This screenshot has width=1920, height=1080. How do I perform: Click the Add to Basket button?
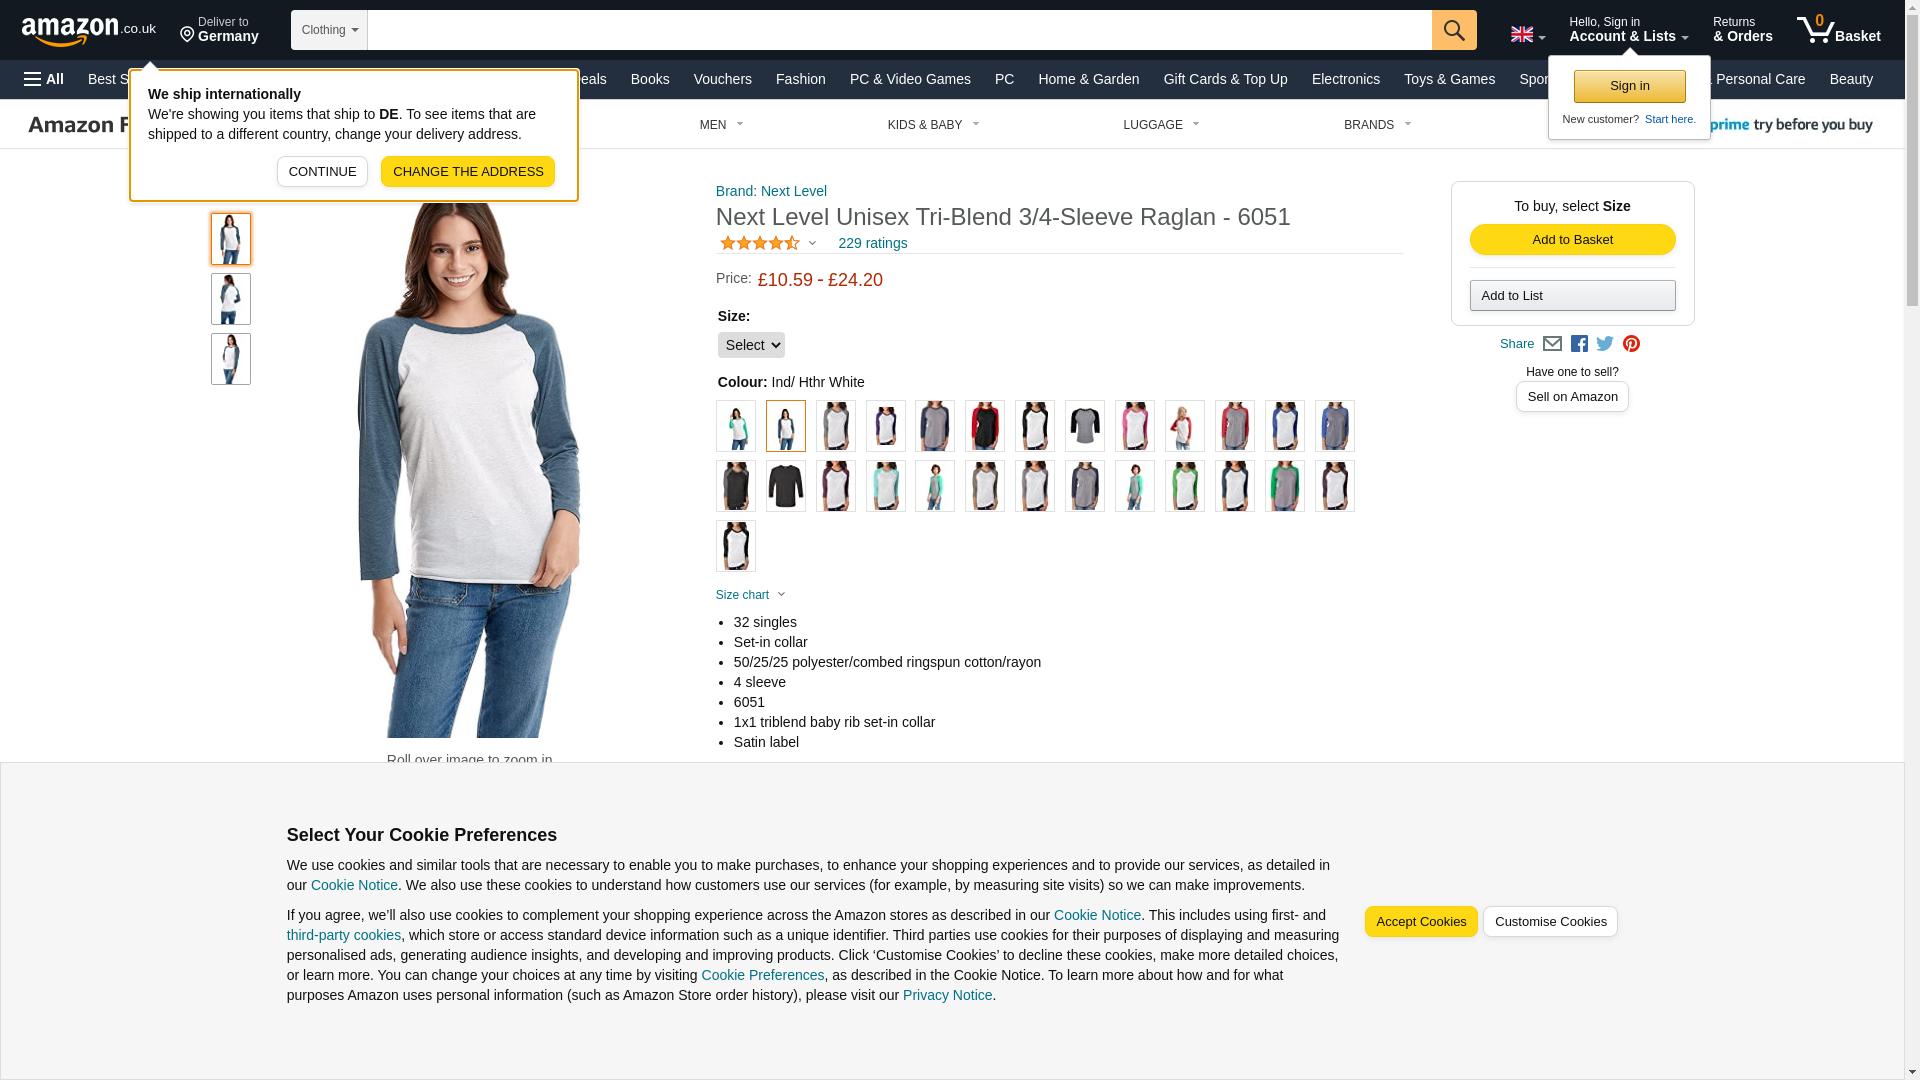point(1572,240)
